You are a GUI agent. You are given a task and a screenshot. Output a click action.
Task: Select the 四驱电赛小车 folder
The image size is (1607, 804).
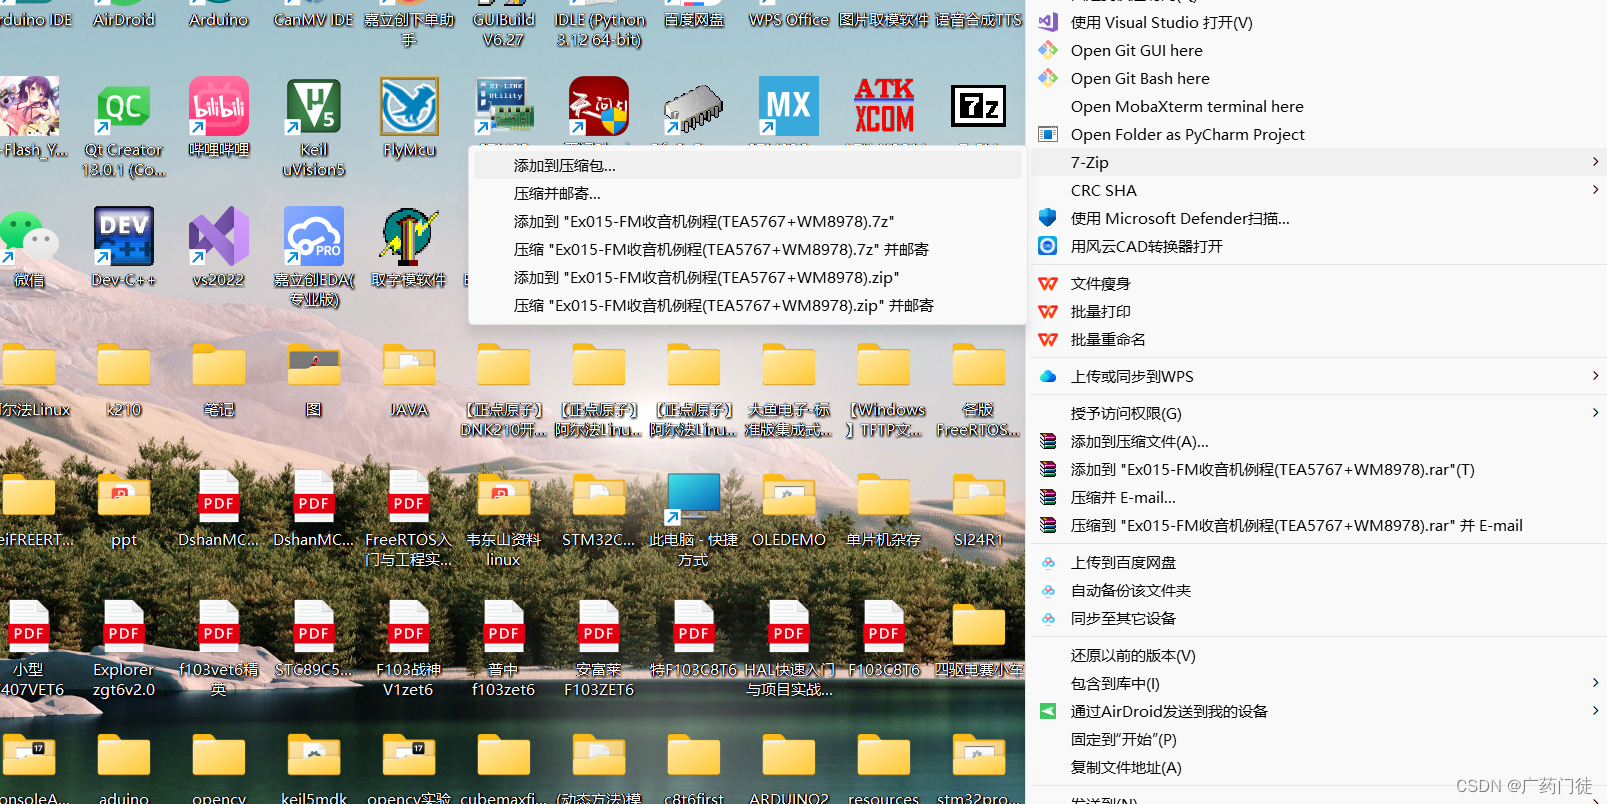[979, 626]
